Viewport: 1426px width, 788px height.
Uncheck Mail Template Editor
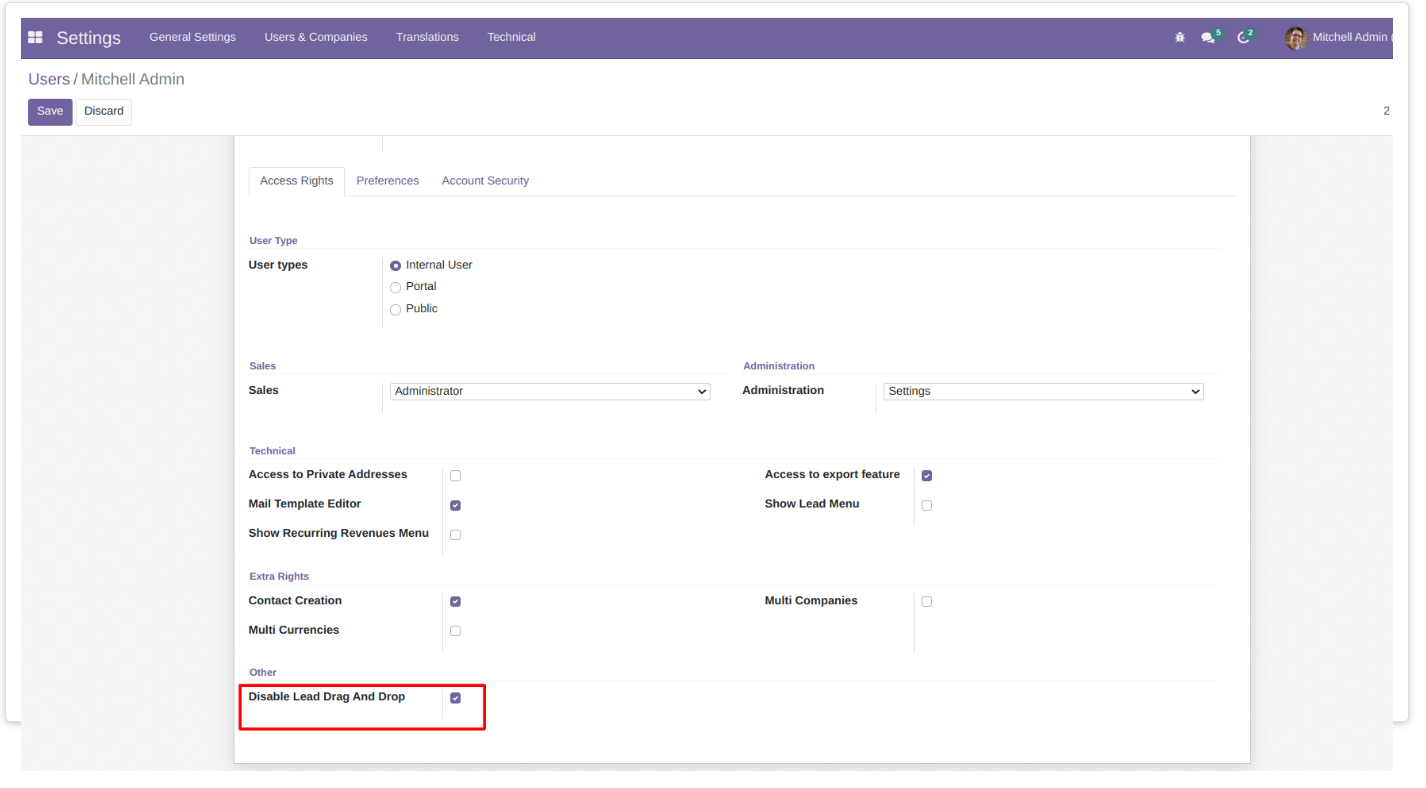(455, 506)
